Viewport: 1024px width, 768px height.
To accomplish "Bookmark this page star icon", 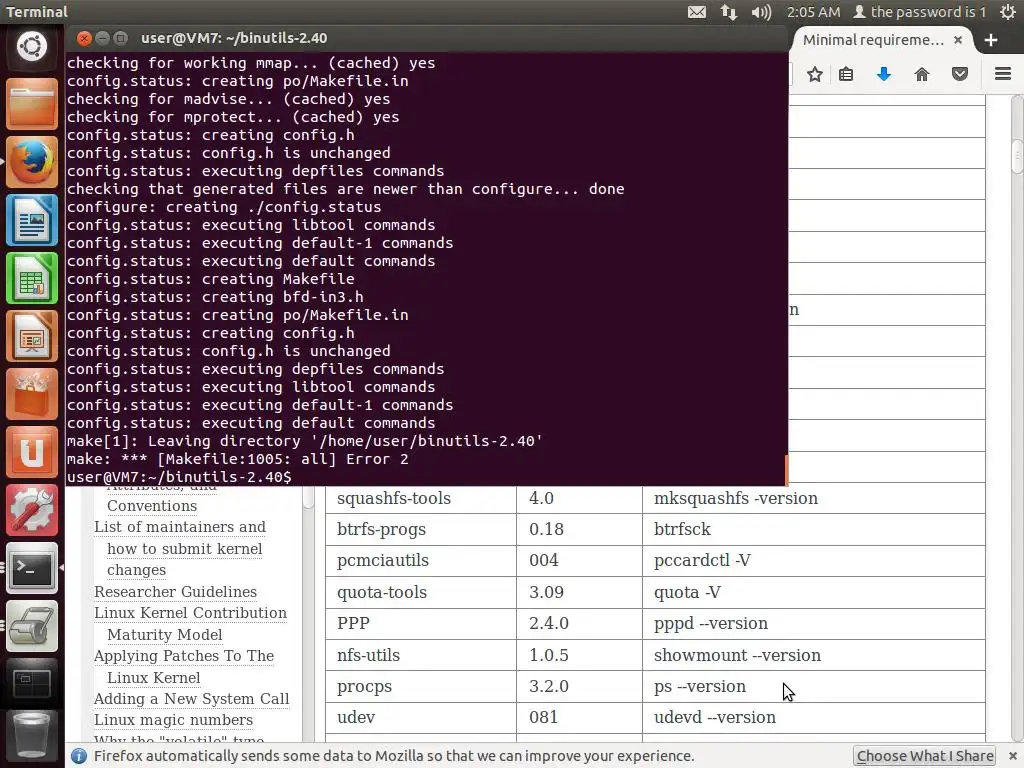I will (x=814, y=74).
